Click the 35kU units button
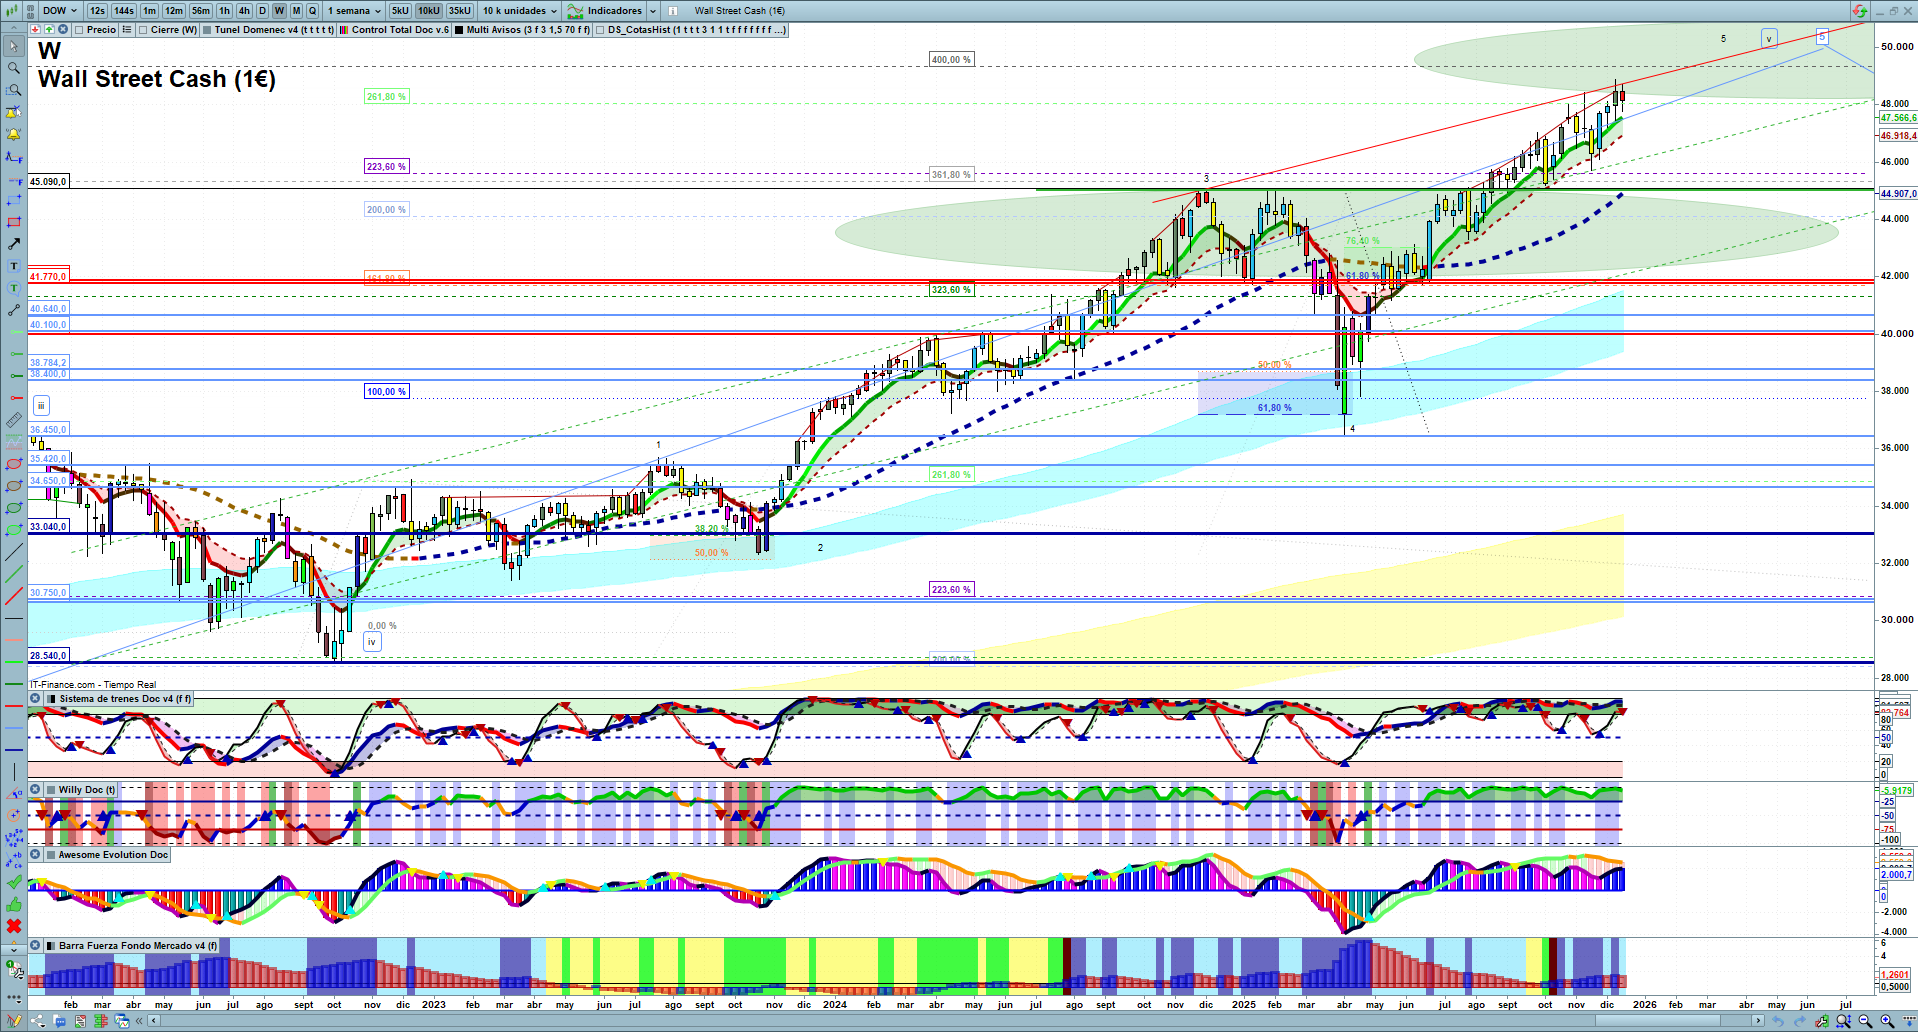 point(459,11)
